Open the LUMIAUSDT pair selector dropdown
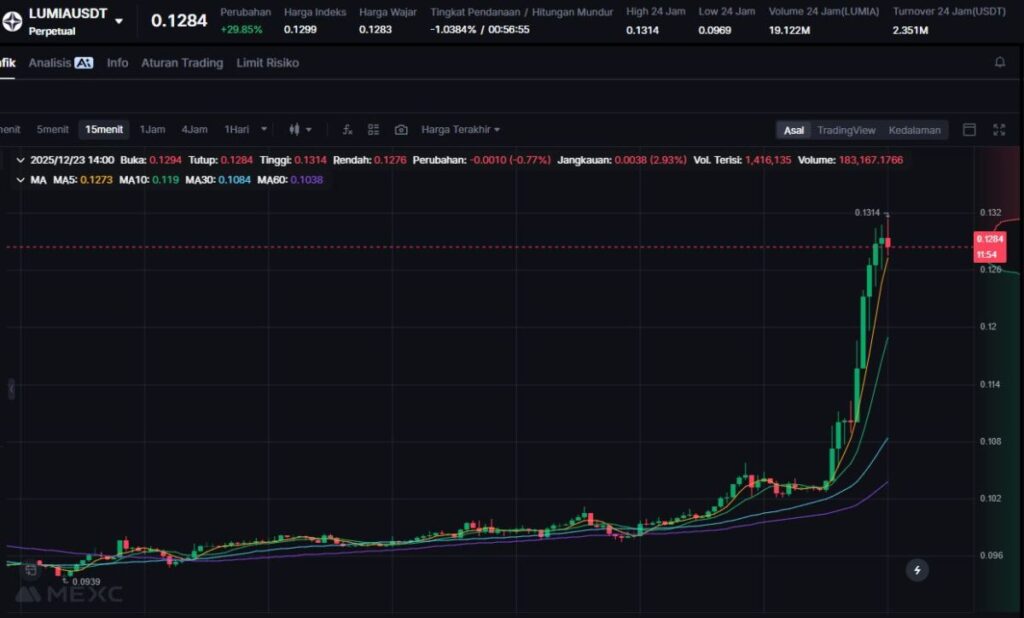1024x618 pixels. click(119, 21)
